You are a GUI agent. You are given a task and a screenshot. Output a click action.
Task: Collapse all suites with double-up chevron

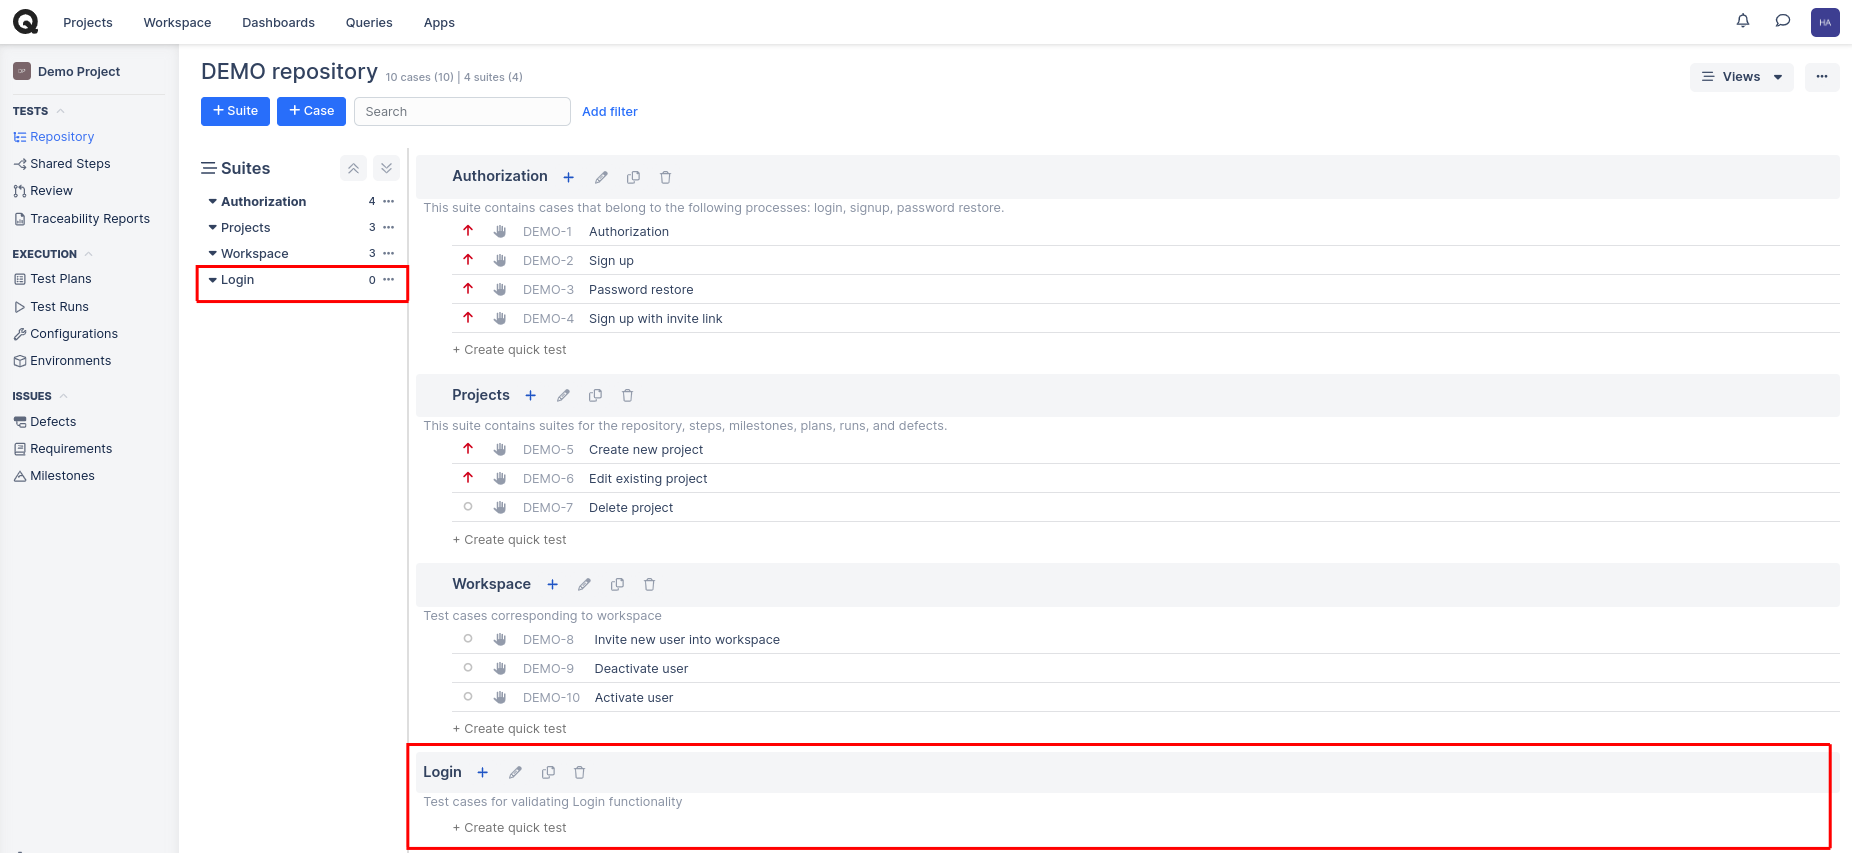(353, 169)
